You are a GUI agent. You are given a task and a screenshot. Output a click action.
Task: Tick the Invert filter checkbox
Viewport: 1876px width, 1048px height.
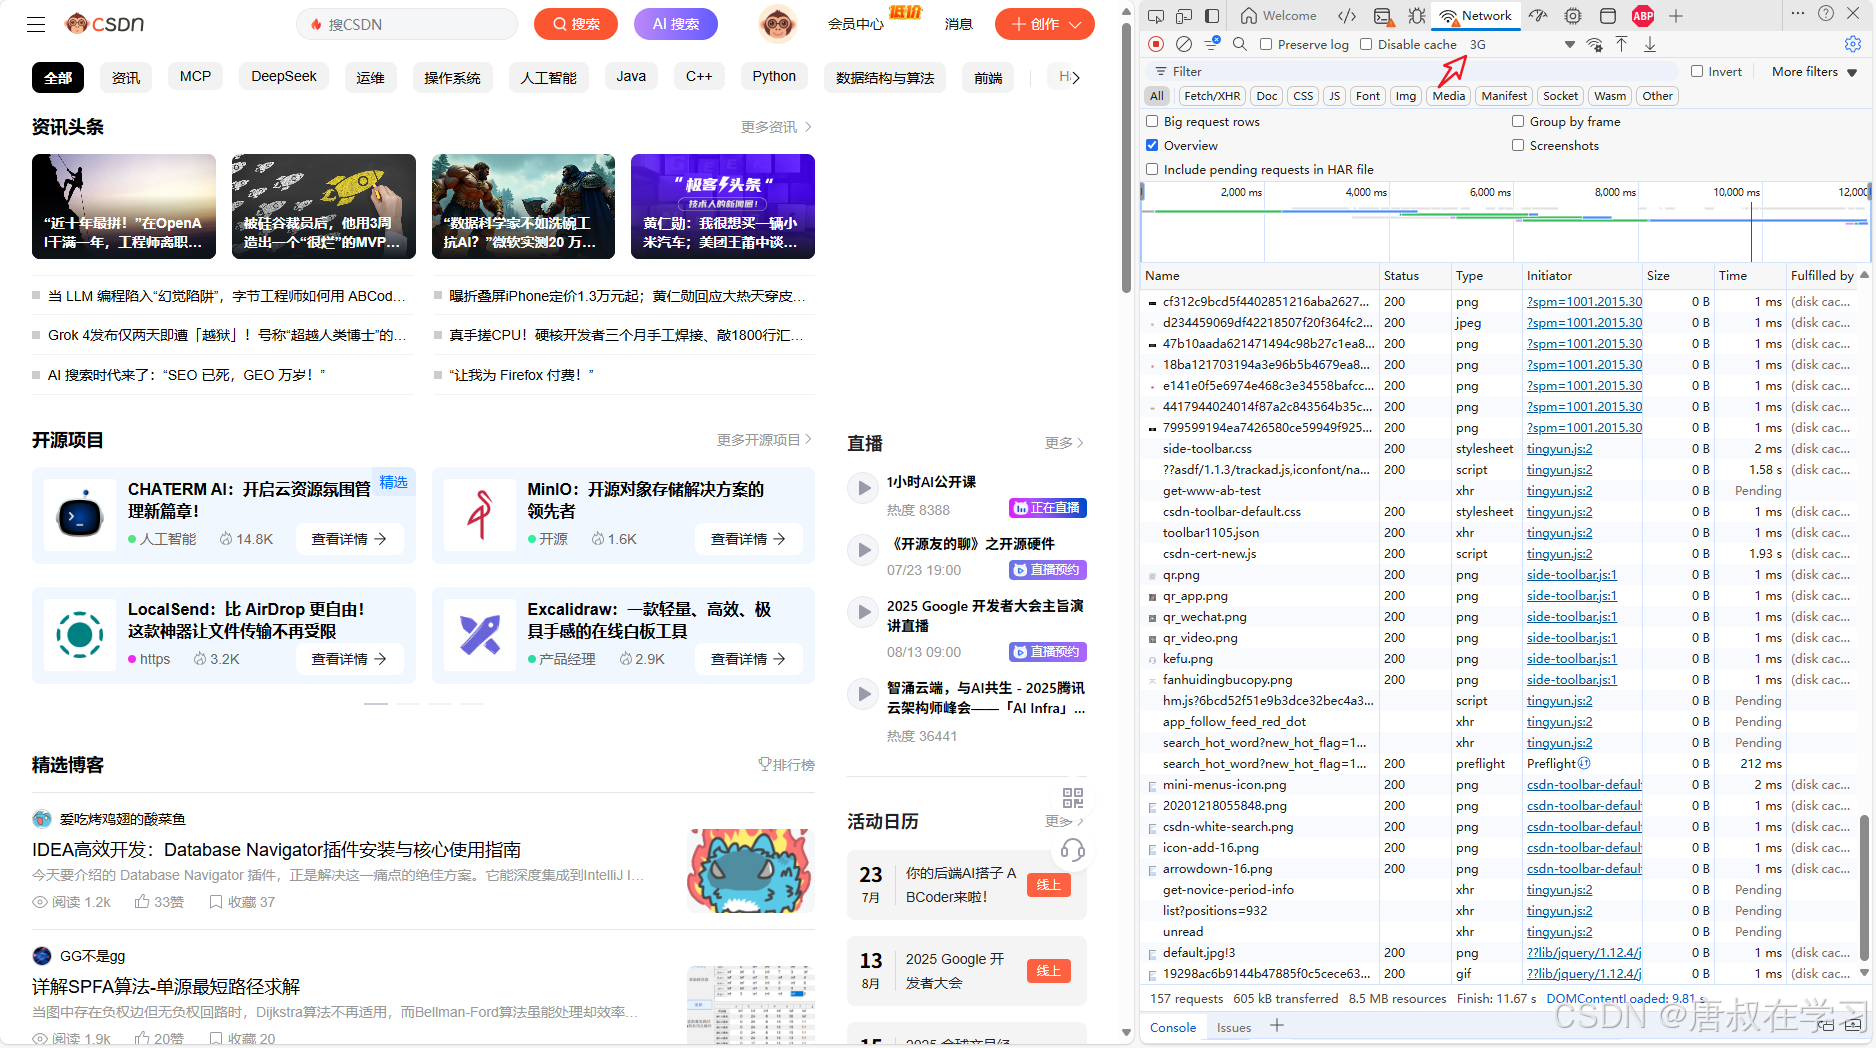coord(1697,71)
